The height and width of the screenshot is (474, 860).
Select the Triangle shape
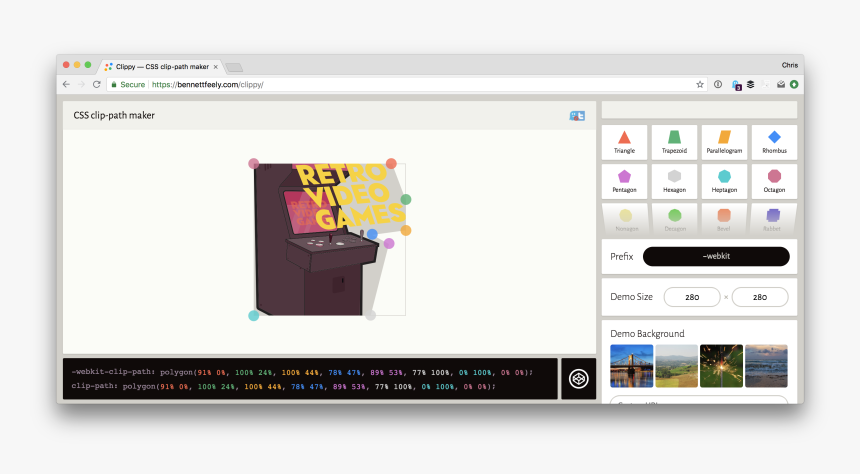(x=624, y=143)
